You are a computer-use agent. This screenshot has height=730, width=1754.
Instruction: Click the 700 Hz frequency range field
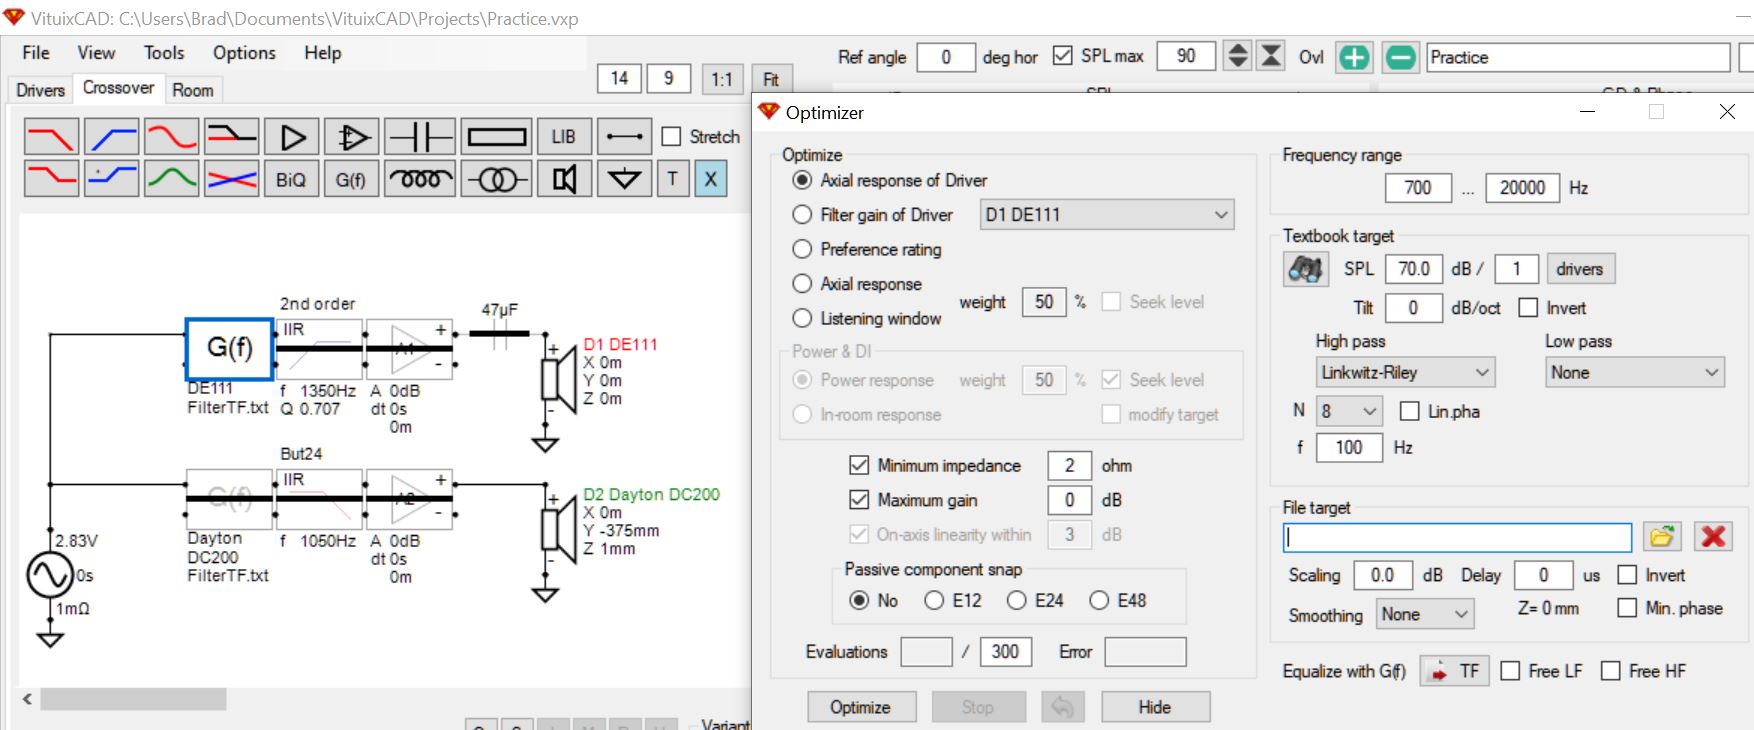tap(1418, 188)
